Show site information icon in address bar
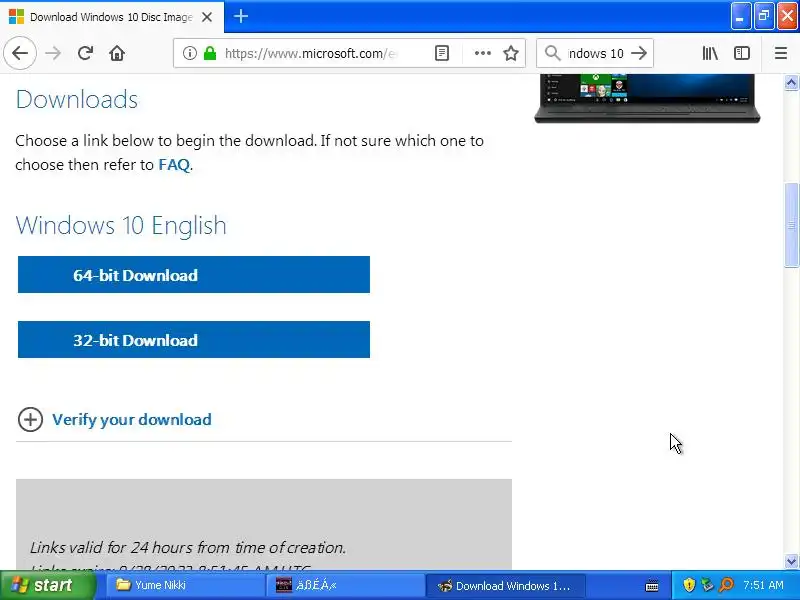The height and width of the screenshot is (600, 800). pos(190,53)
